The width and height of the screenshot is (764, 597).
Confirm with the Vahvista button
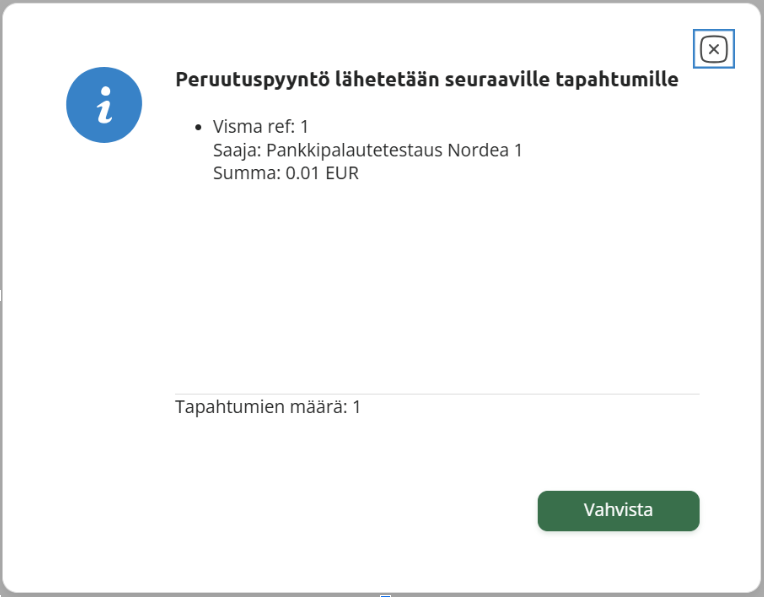point(618,510)
